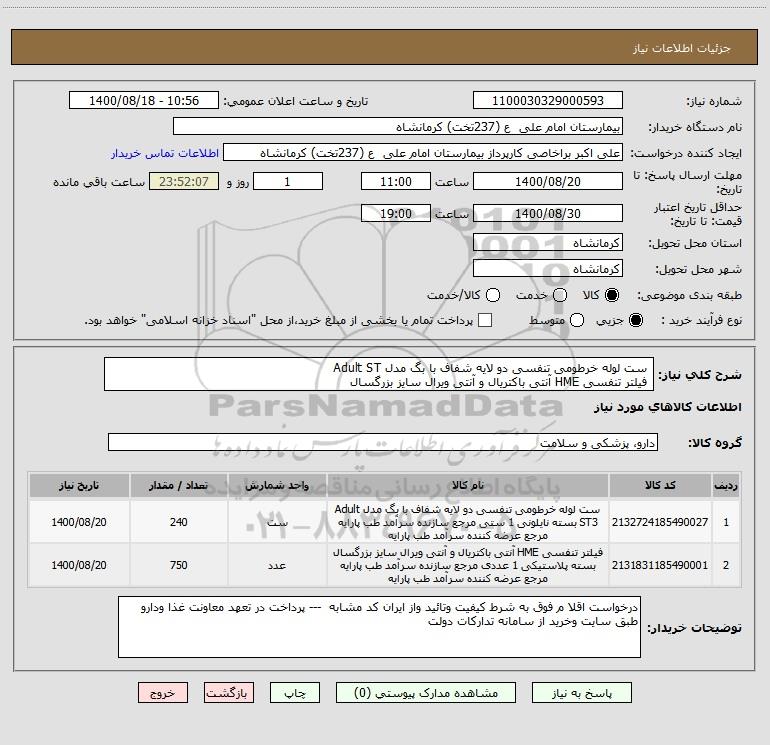Viewport: 770px width, 745px height.
Task: Click the need date of row 2
Action: [79, 565]
